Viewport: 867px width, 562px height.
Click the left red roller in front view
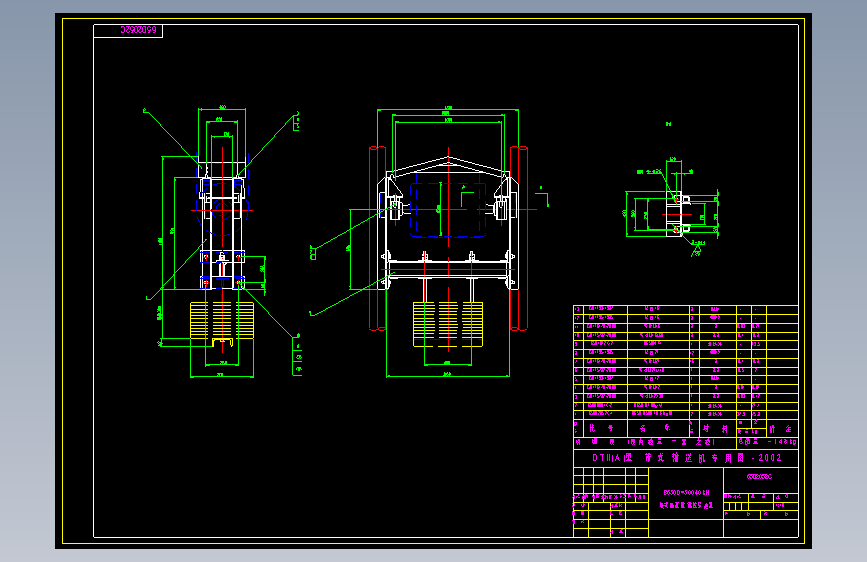[x=377, y=238]
